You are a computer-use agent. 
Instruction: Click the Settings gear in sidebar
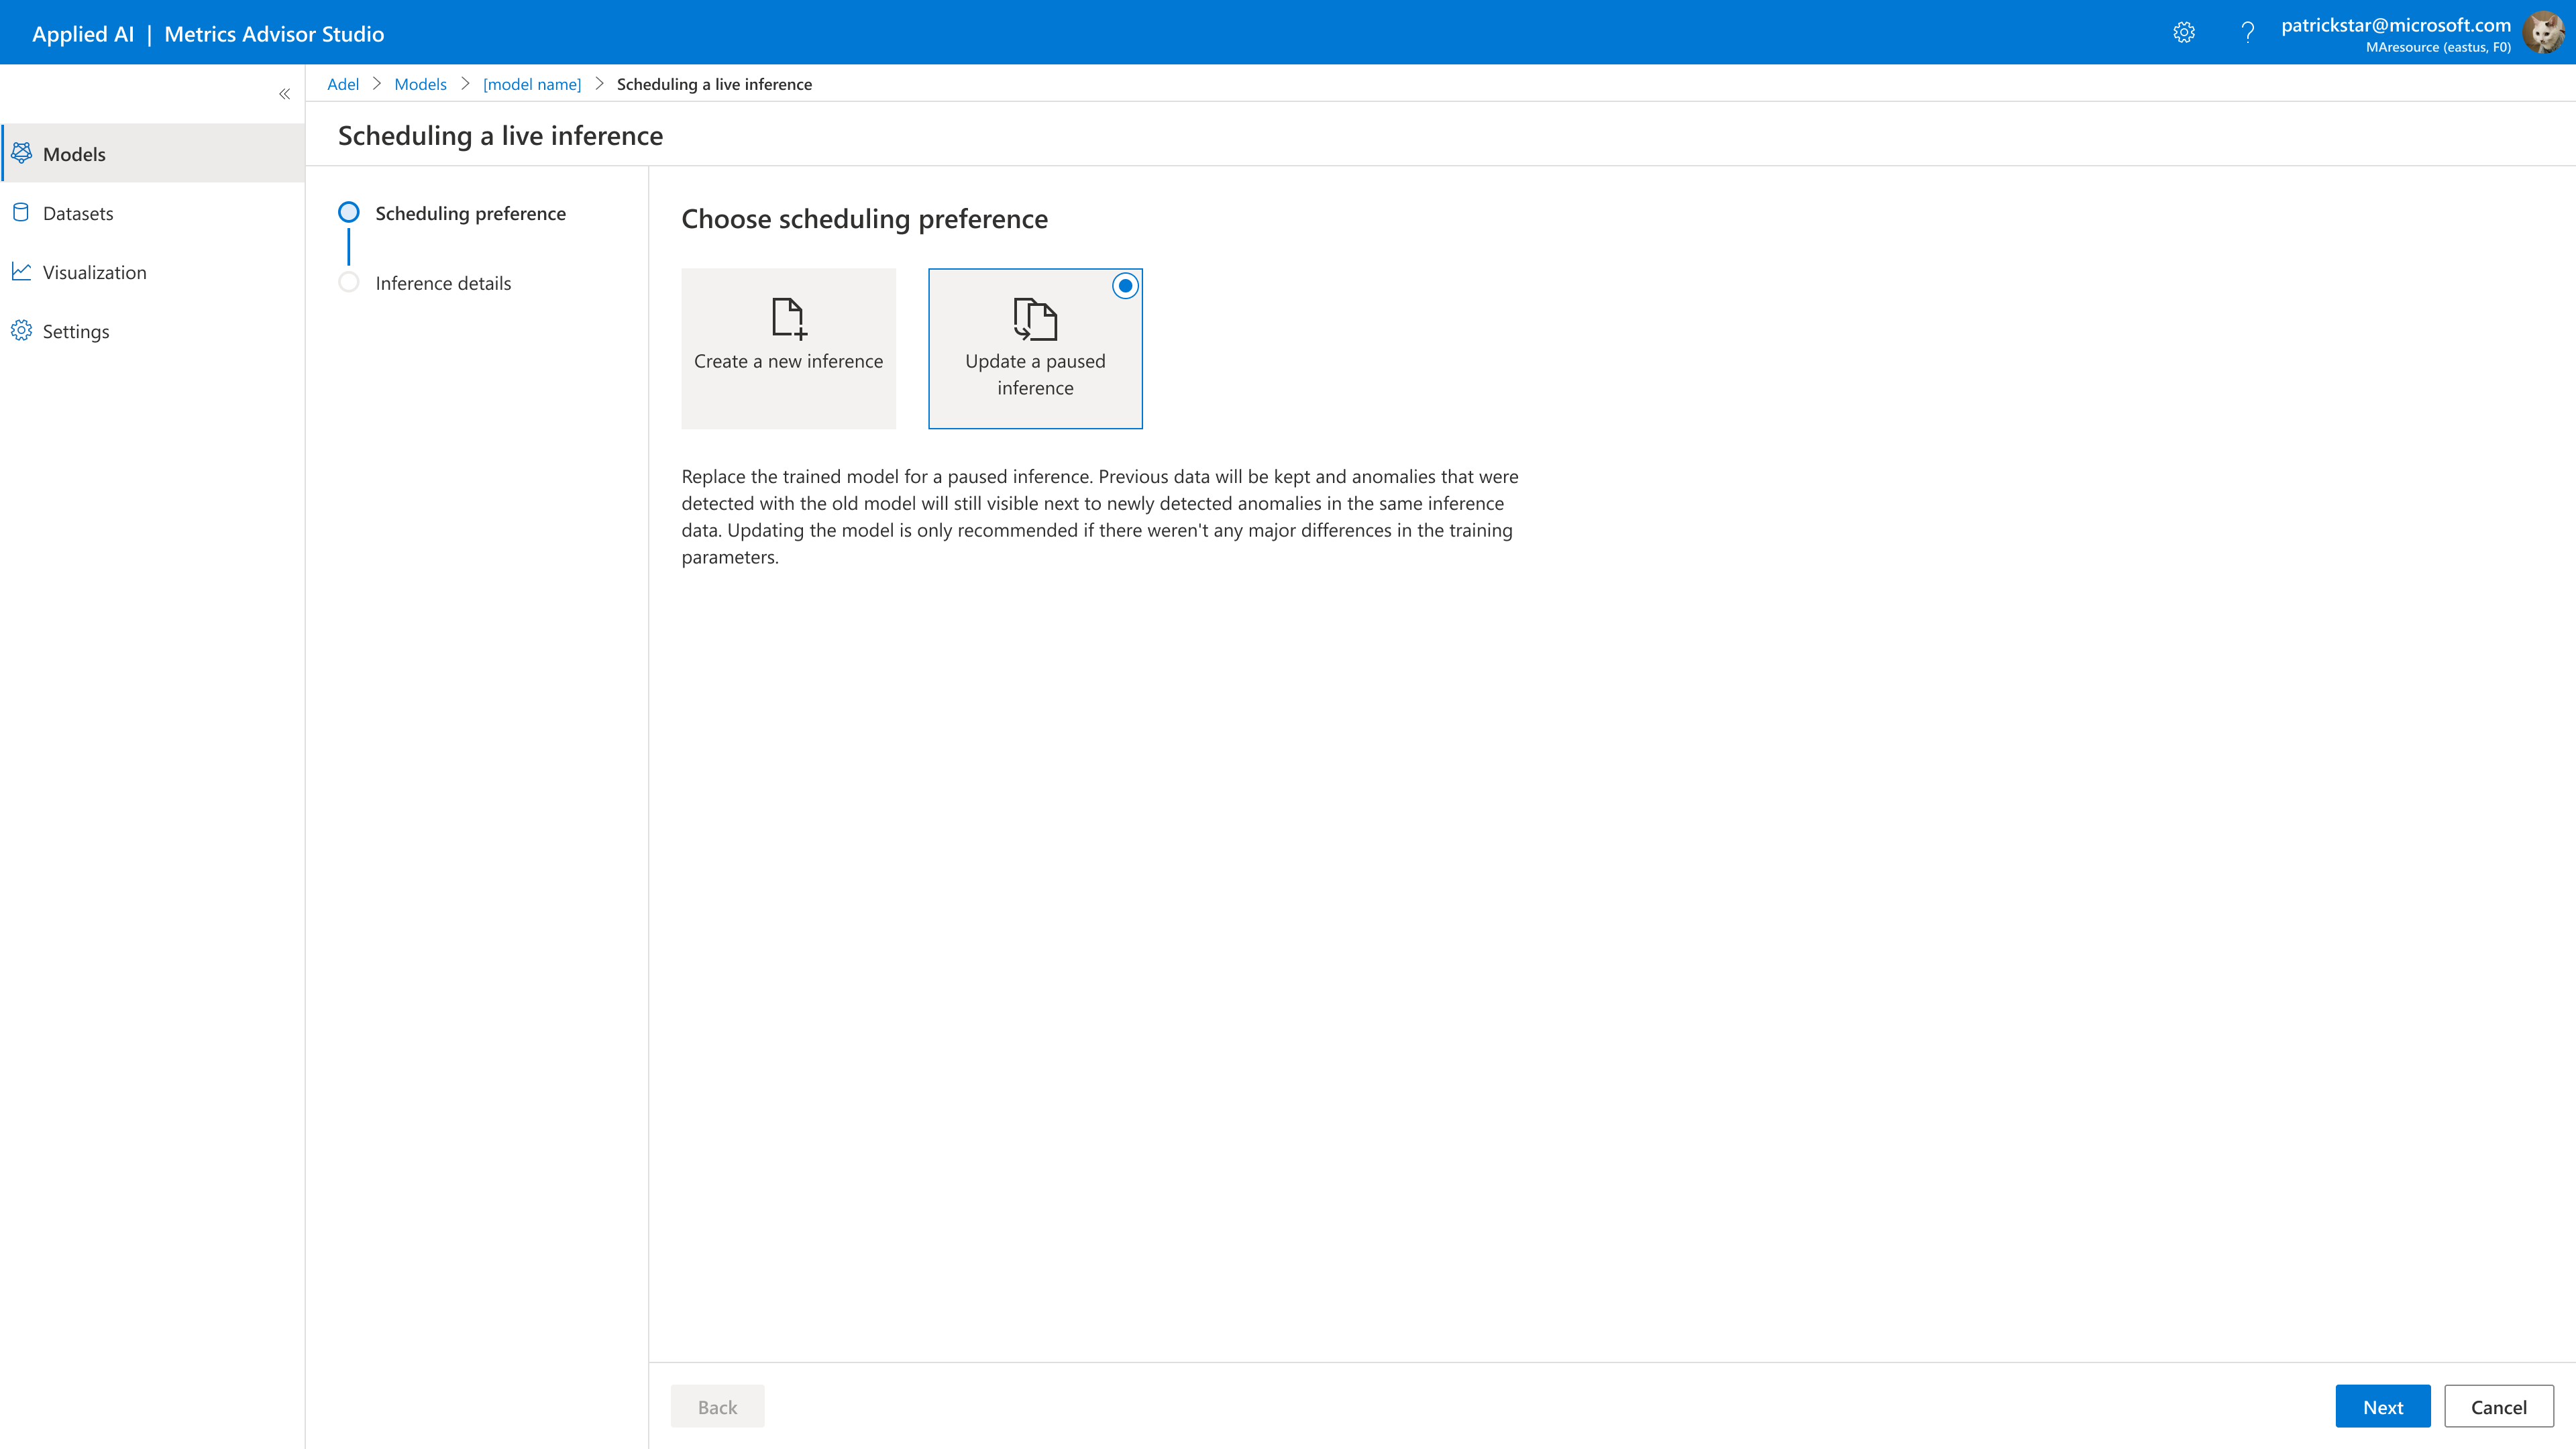coord(21,330)
